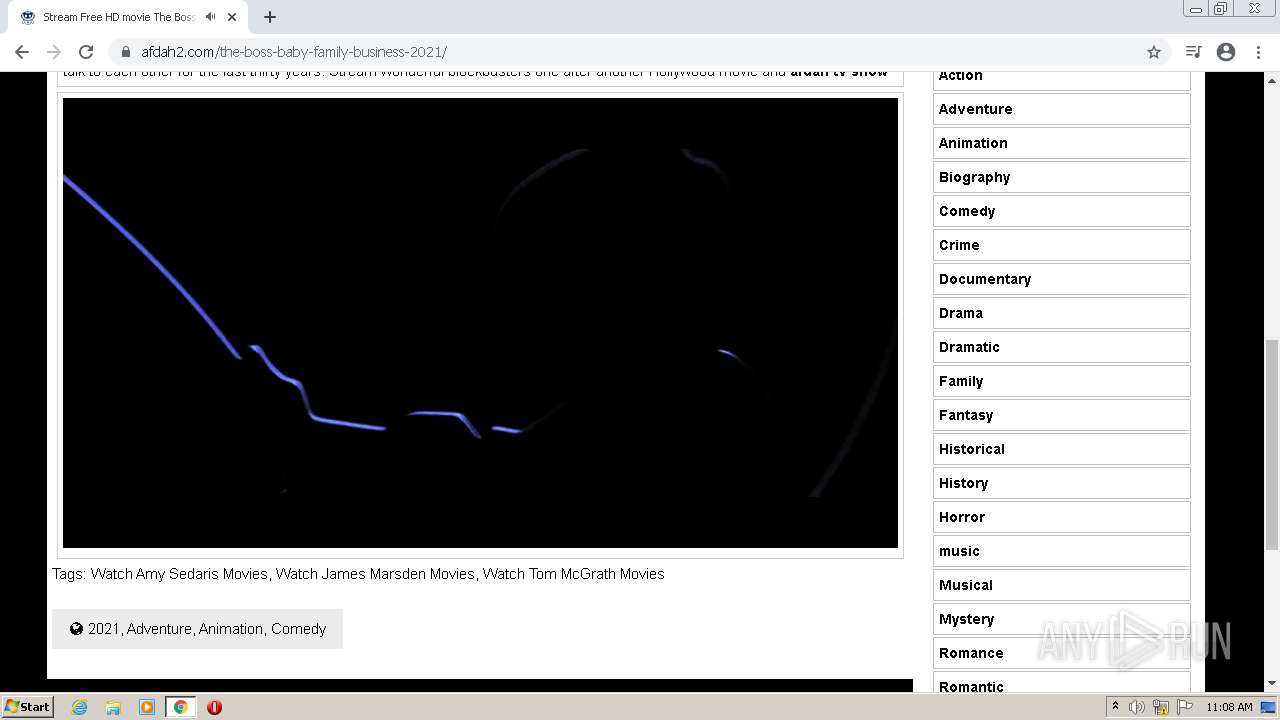Image resolution: width=1280 pixels, height=720 pixels.
Task: Click the browser forward arrow
Action: 54,52
